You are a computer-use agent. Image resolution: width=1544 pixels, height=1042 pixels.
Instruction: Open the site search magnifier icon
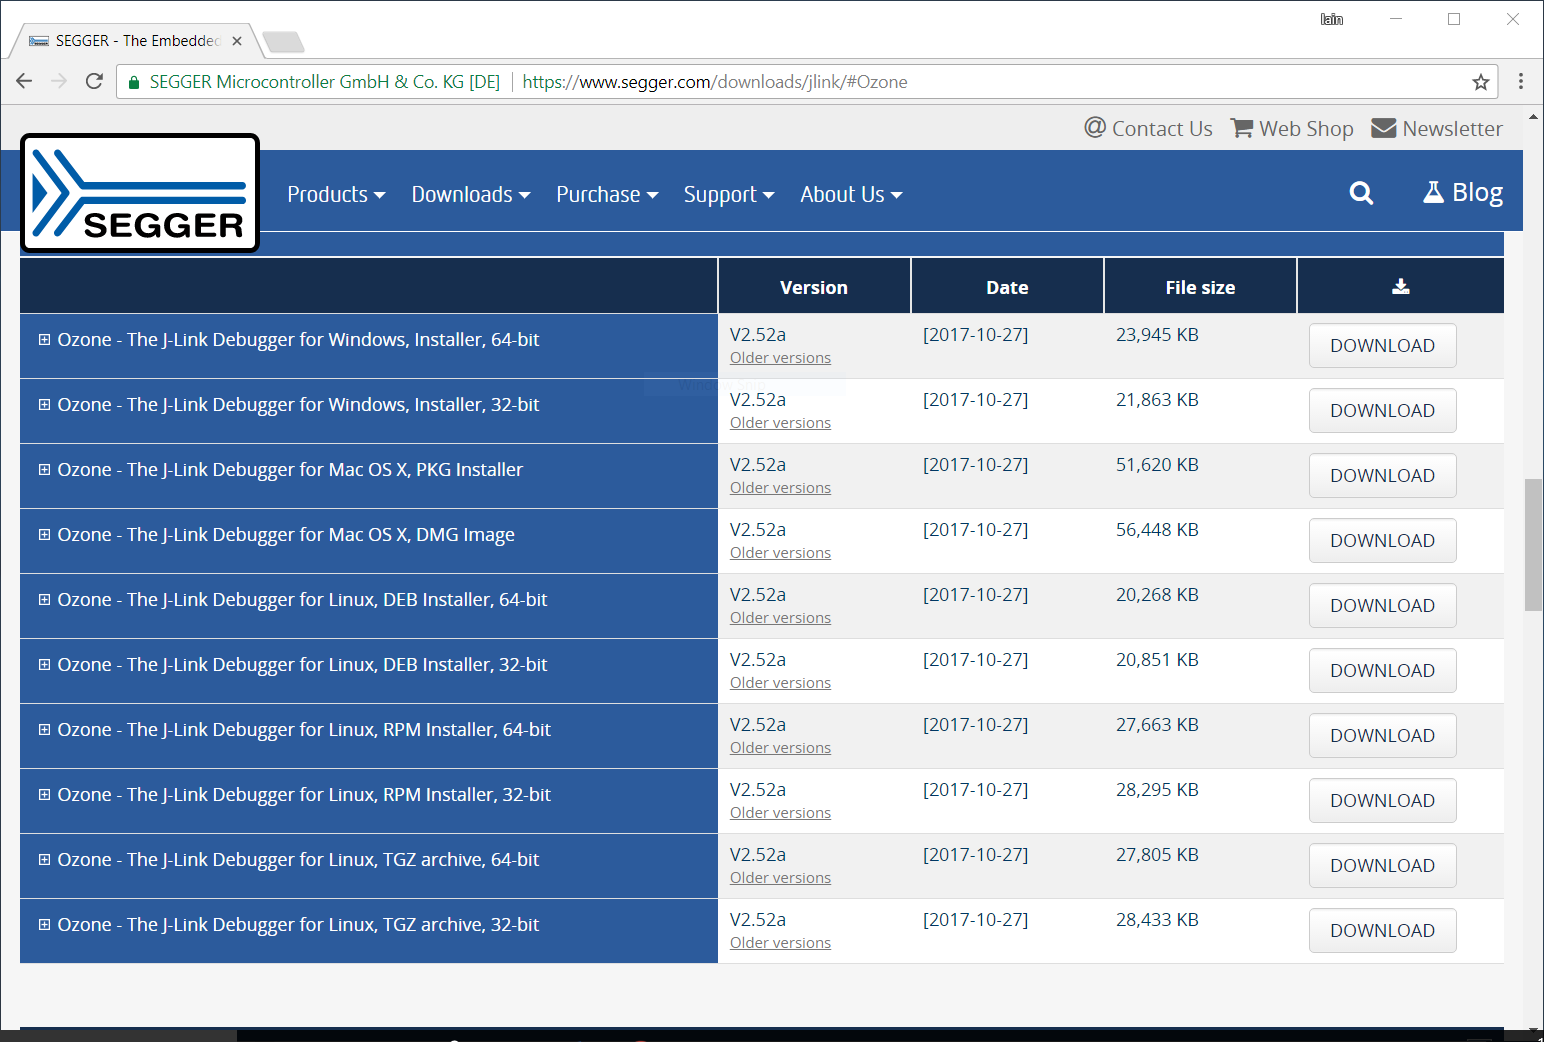coord(1361,193)
